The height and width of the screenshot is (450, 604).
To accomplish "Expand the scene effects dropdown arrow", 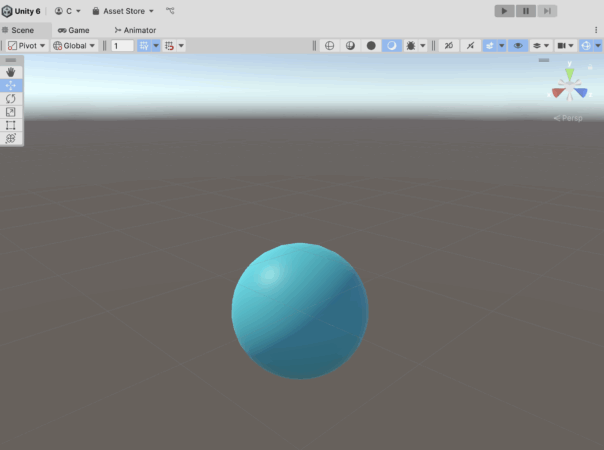I will (x=502, y=45).
